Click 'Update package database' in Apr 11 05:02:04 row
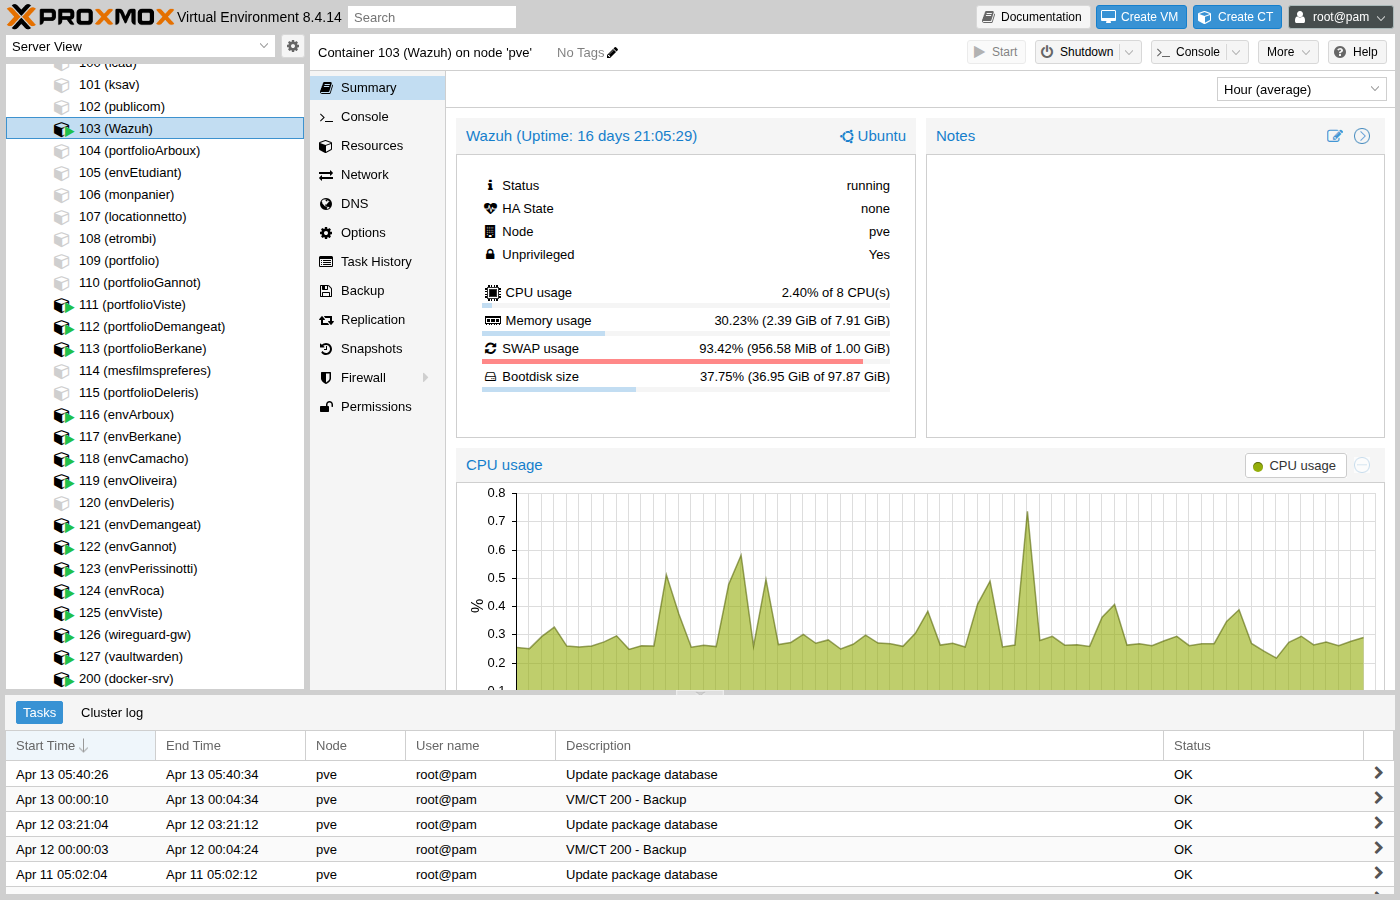The height and width of the screenshot is (900, 1400). pos(642,875)
